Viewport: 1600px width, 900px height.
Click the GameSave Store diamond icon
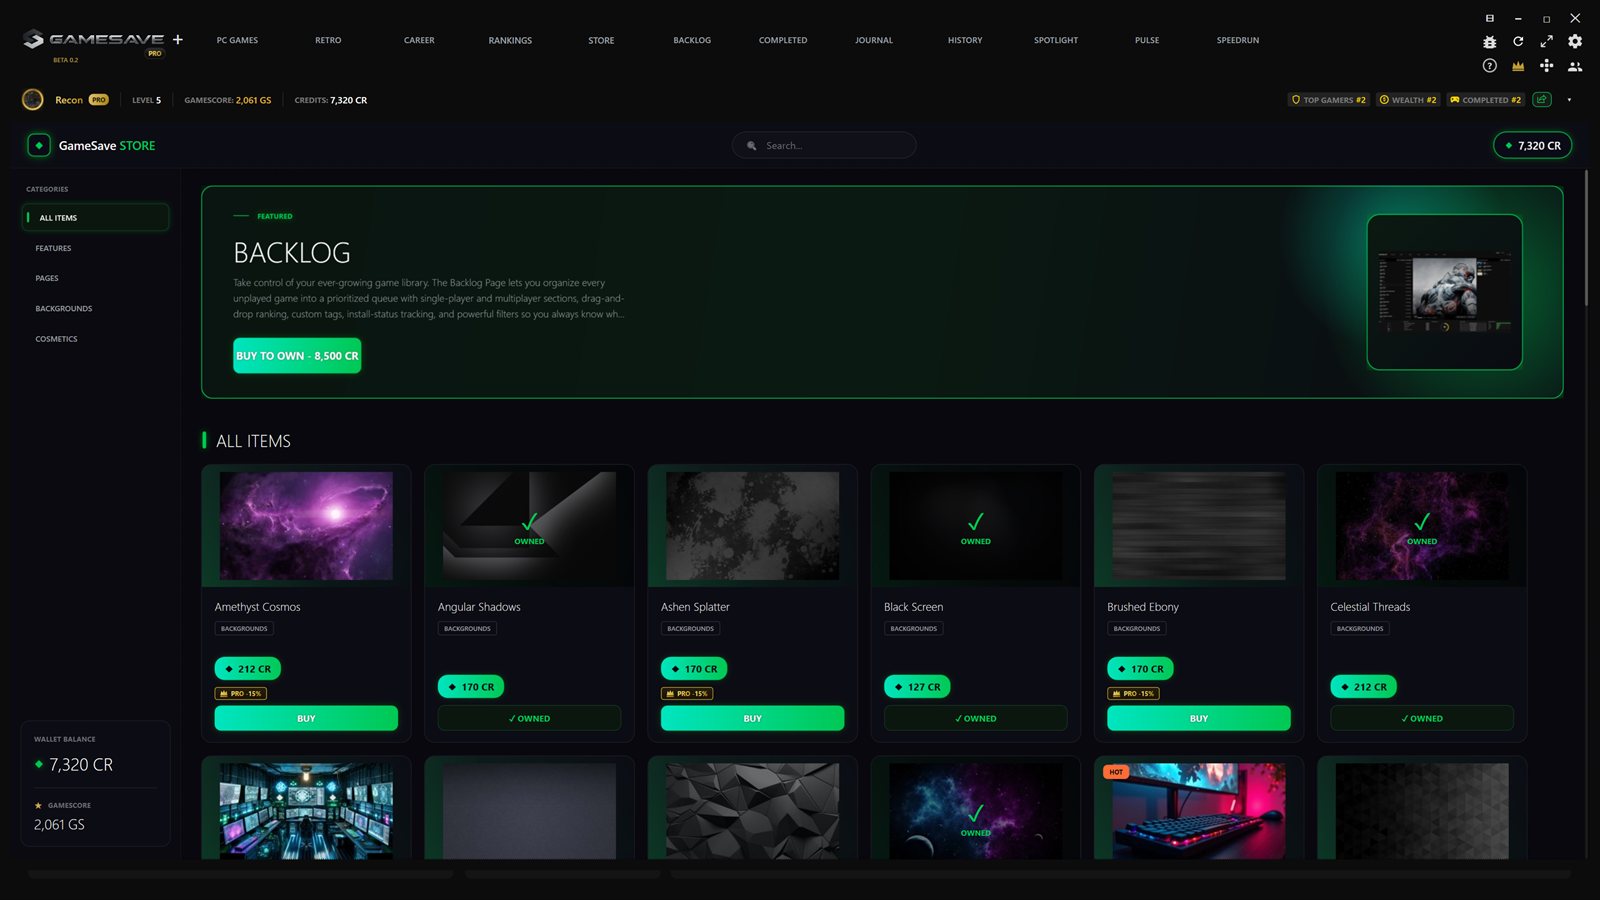pos(39,145)
